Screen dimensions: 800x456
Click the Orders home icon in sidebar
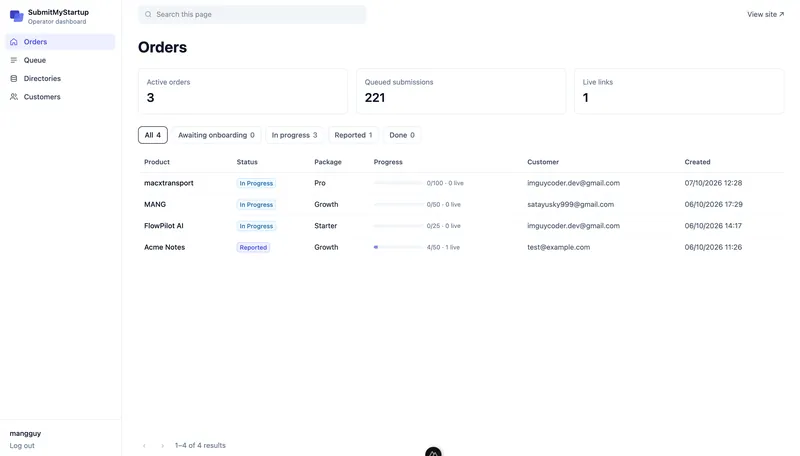click(x=14, y=42)
